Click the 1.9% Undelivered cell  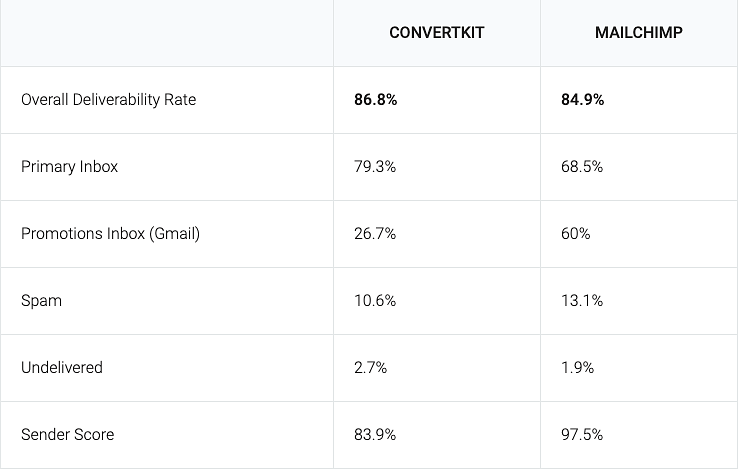coord(577,368)
